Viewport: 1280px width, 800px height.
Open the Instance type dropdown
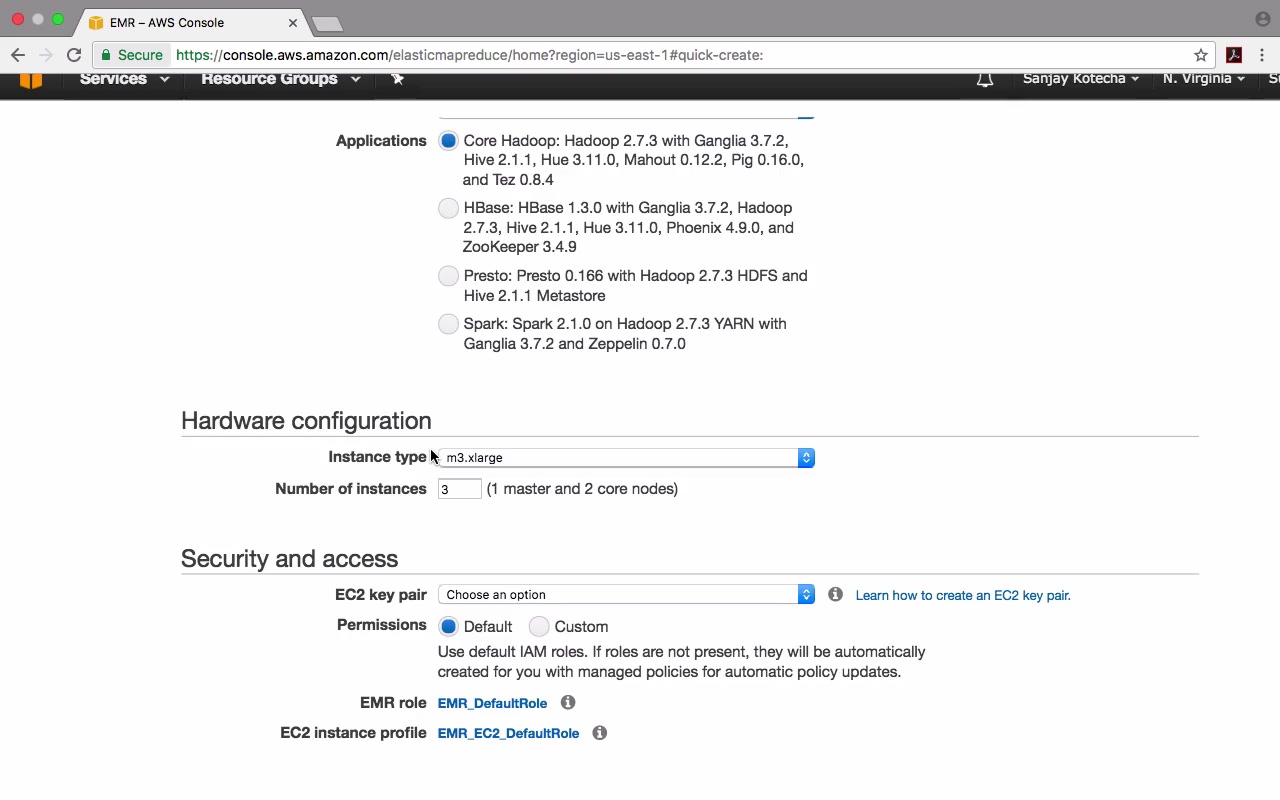pyautogui.click(x=626, y=458)
